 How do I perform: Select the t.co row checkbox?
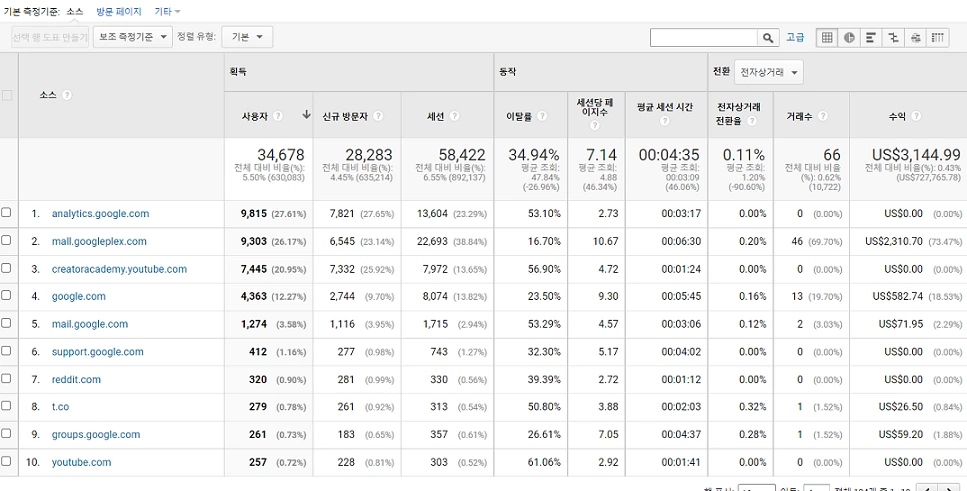pyautogui.click(x=6, y=405)
